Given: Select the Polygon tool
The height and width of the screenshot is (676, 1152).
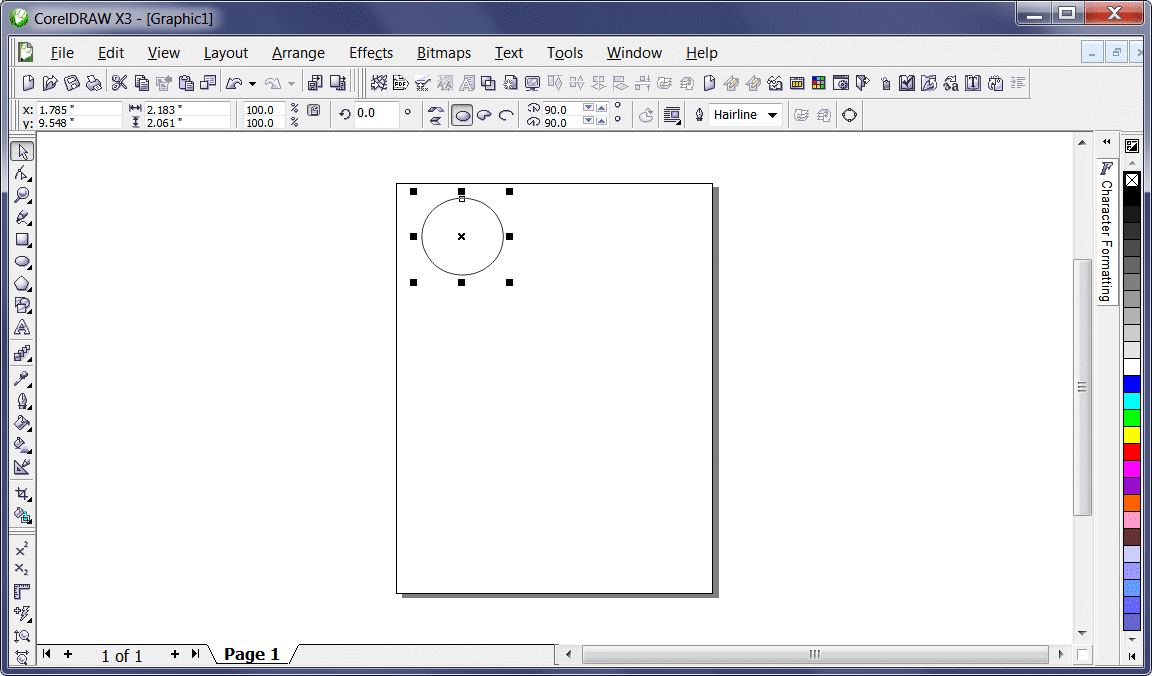Looking at the screenshot, I should [22, 284].
